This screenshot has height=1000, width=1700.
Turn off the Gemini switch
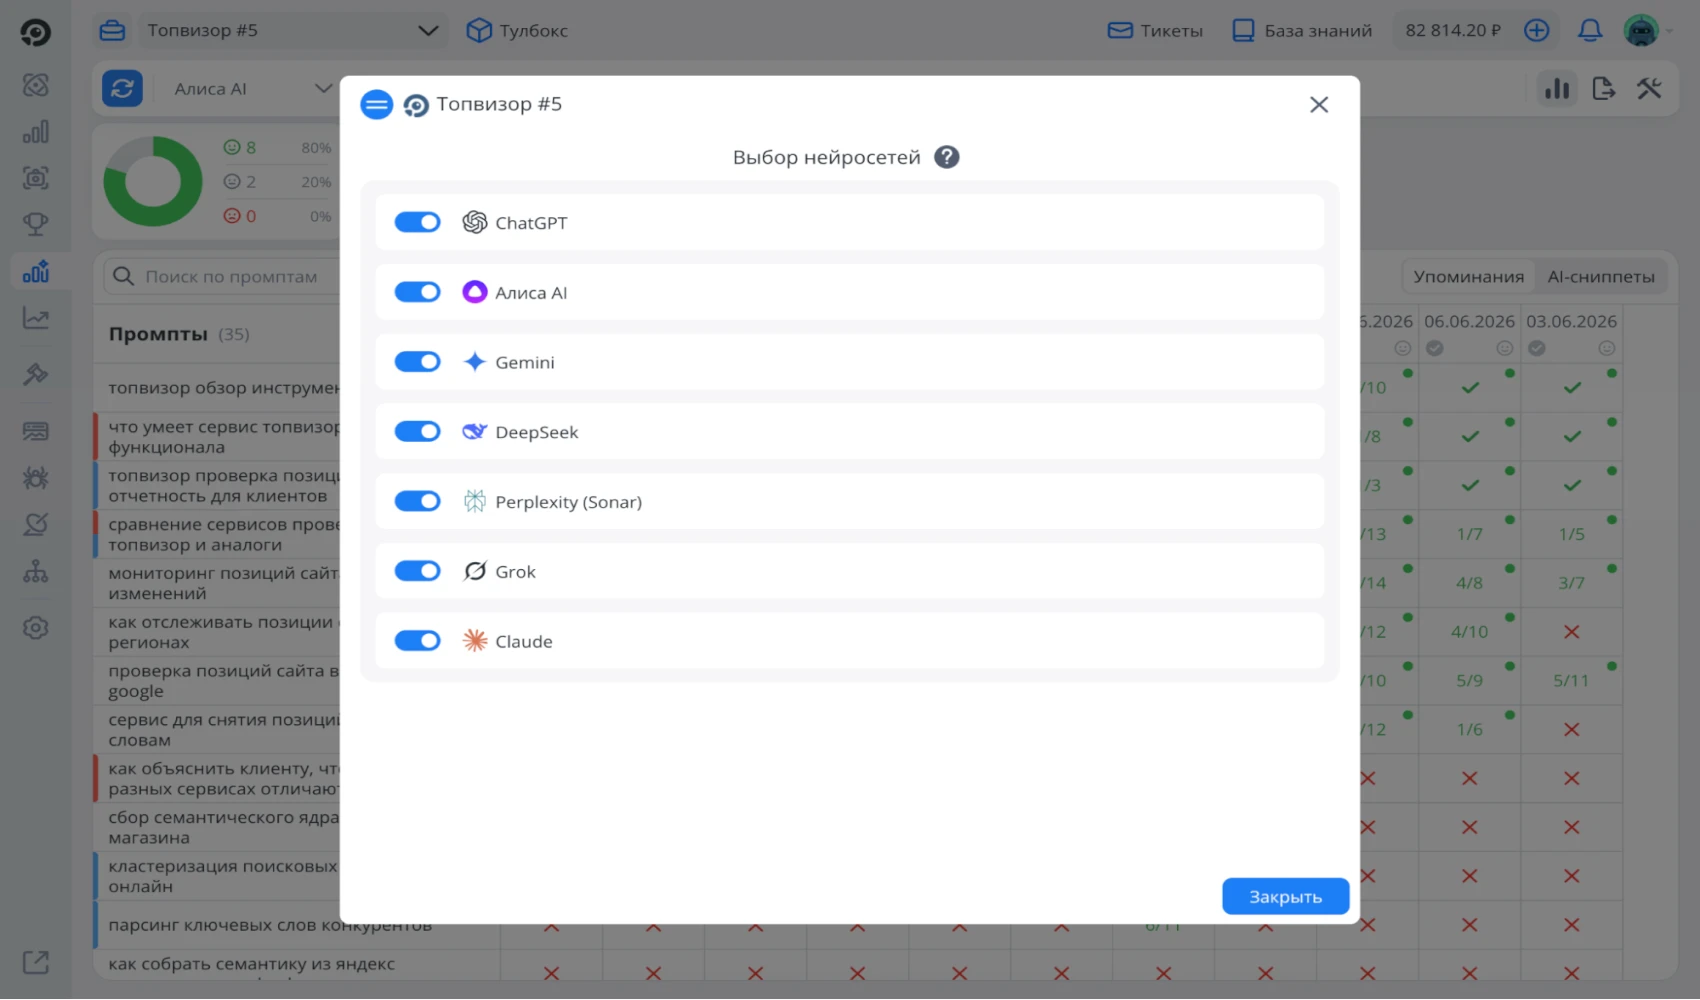pyautogui.click(x=417, y=362)
